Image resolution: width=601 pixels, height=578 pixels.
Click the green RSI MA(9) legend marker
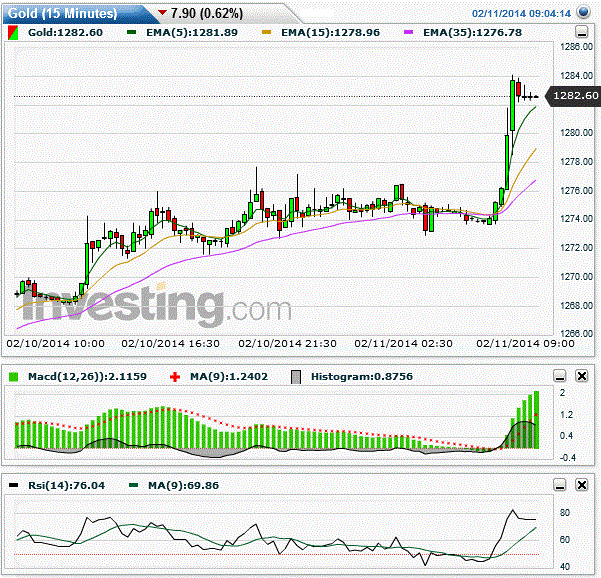tap(133, 485)
